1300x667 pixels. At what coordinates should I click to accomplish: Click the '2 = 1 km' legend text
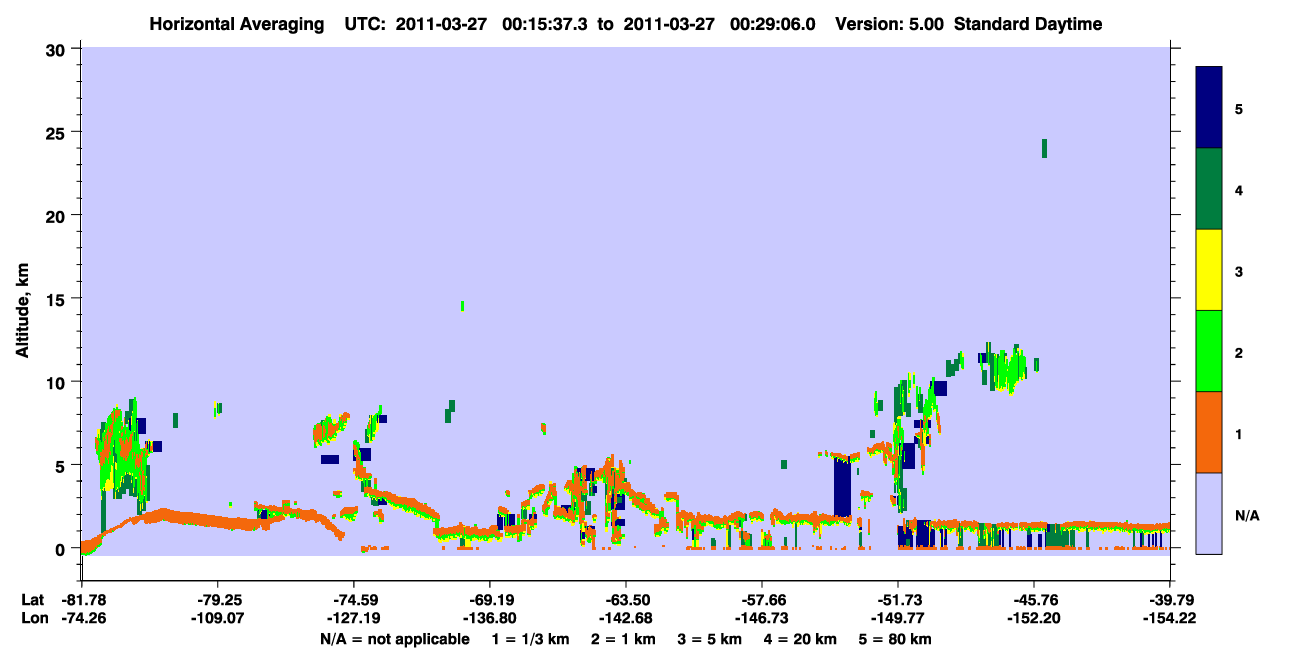tap(623, 638)
